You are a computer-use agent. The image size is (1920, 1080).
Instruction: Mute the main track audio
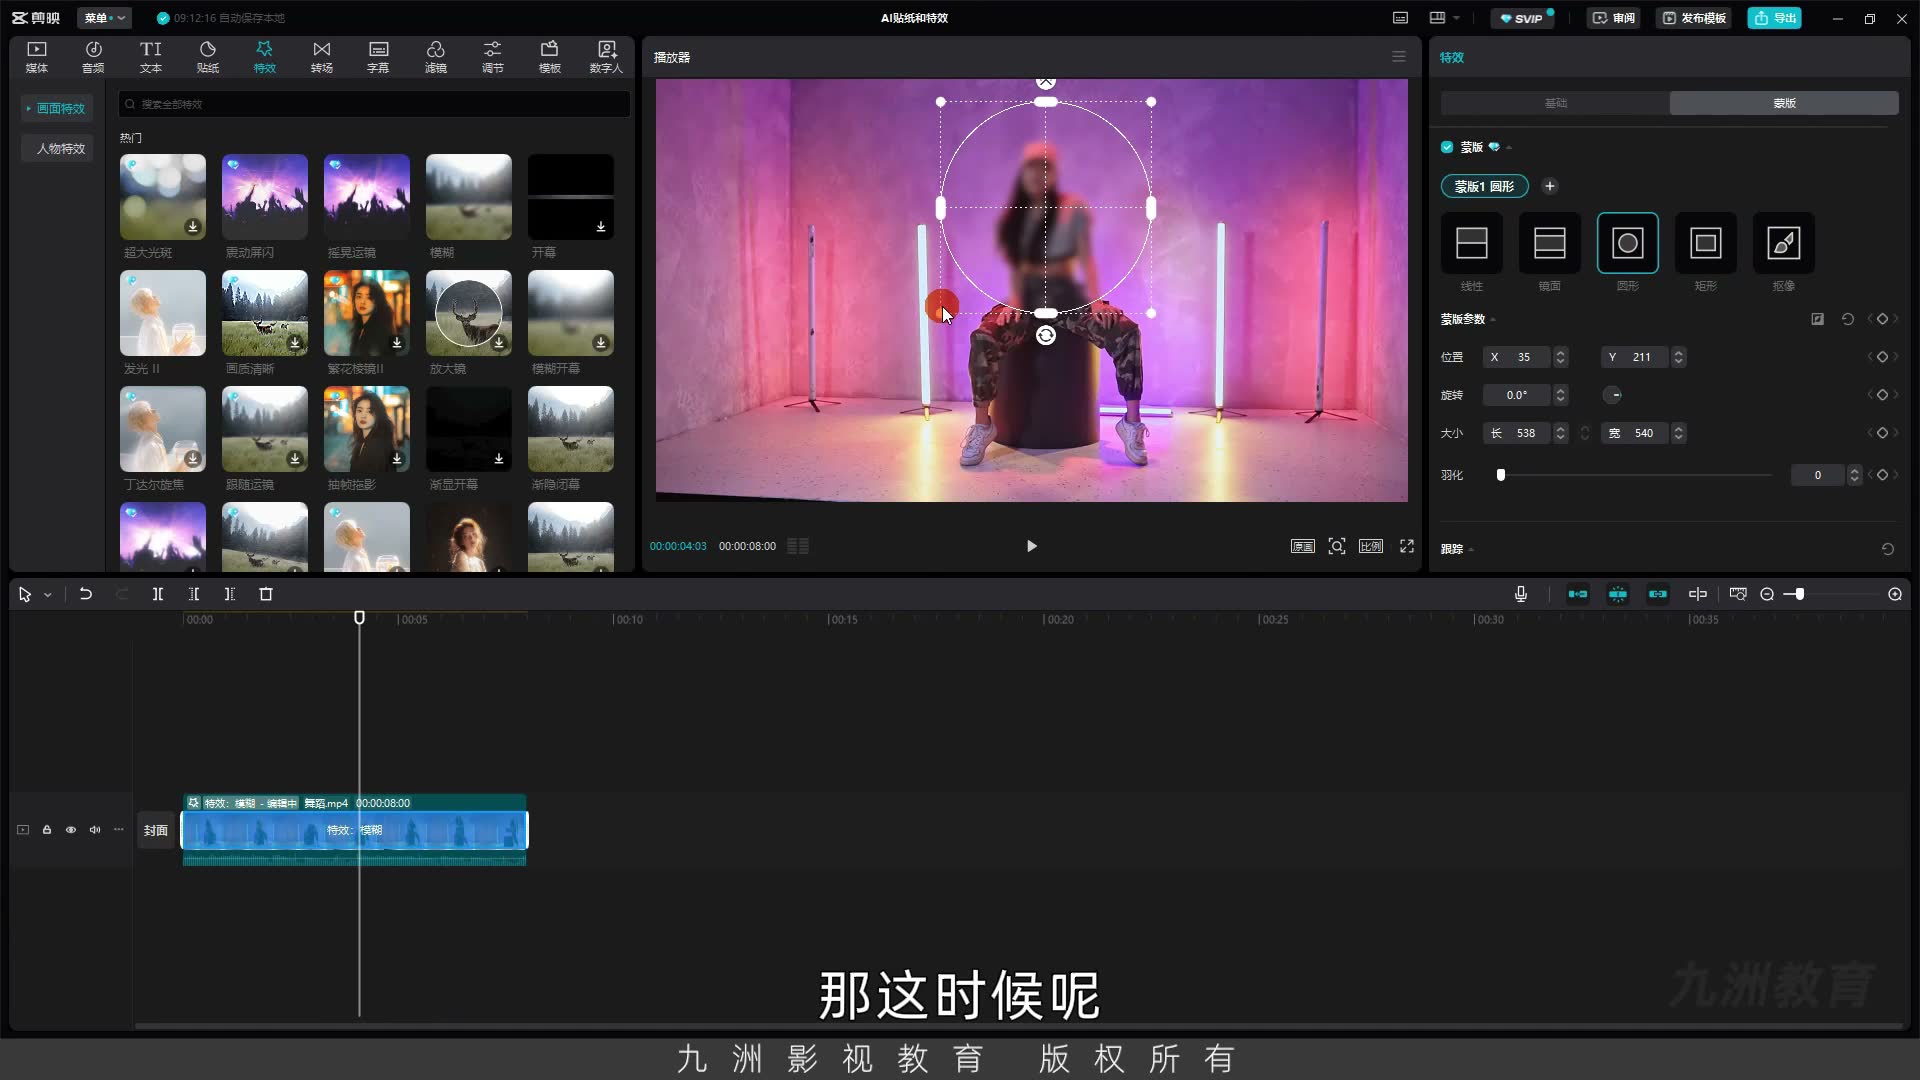pyautogui.click(x=95, y=830)
